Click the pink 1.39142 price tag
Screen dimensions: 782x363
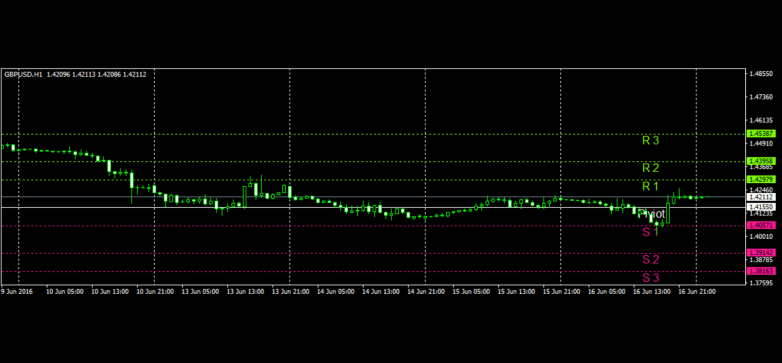[x=761, y=253]
